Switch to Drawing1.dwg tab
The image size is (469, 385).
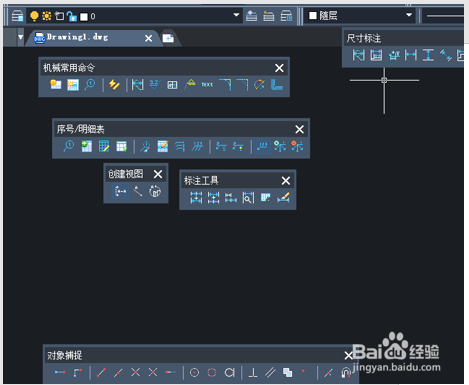[77, 37]
